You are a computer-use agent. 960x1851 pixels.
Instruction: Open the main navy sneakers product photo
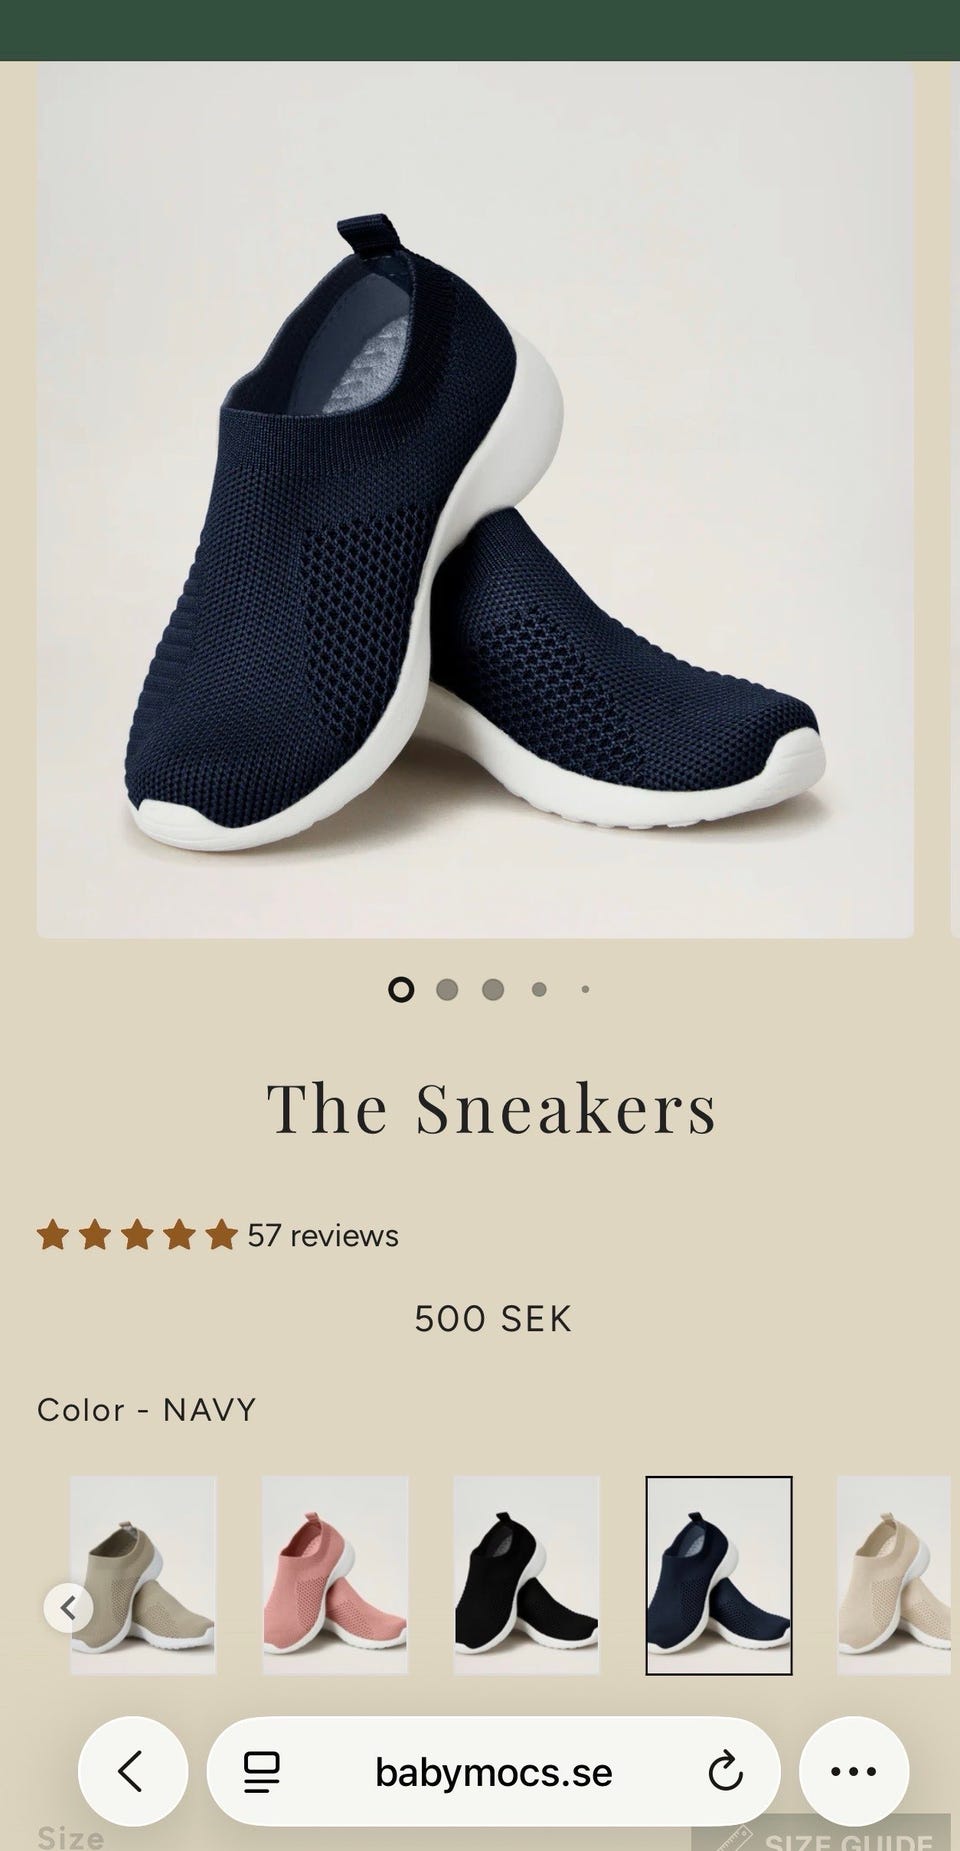point(475,500)
